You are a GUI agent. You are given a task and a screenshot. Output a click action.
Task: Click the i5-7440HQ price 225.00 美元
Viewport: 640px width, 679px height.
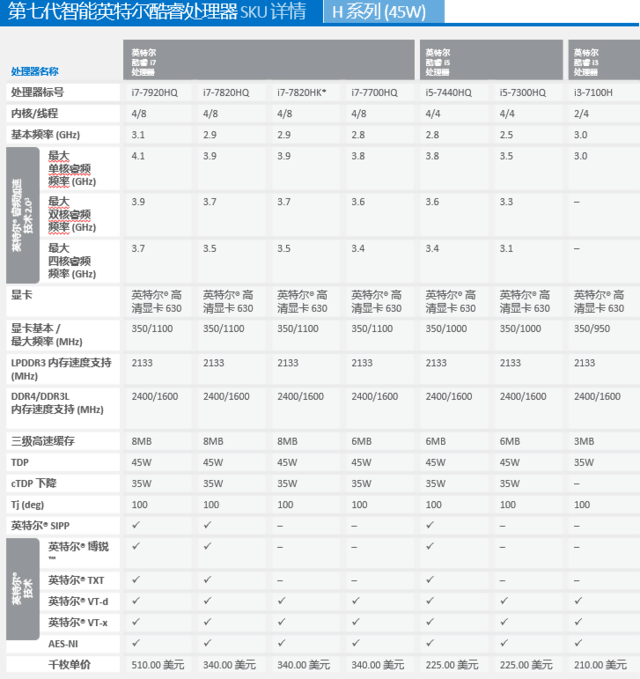[x=452, y=665]
